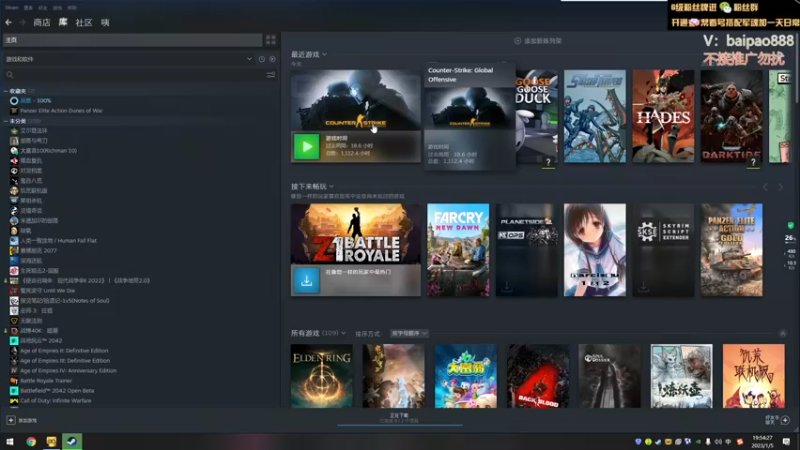Open the sort order dropdown
The width and height of the screenshot is (800, 450).
[409, 334]
